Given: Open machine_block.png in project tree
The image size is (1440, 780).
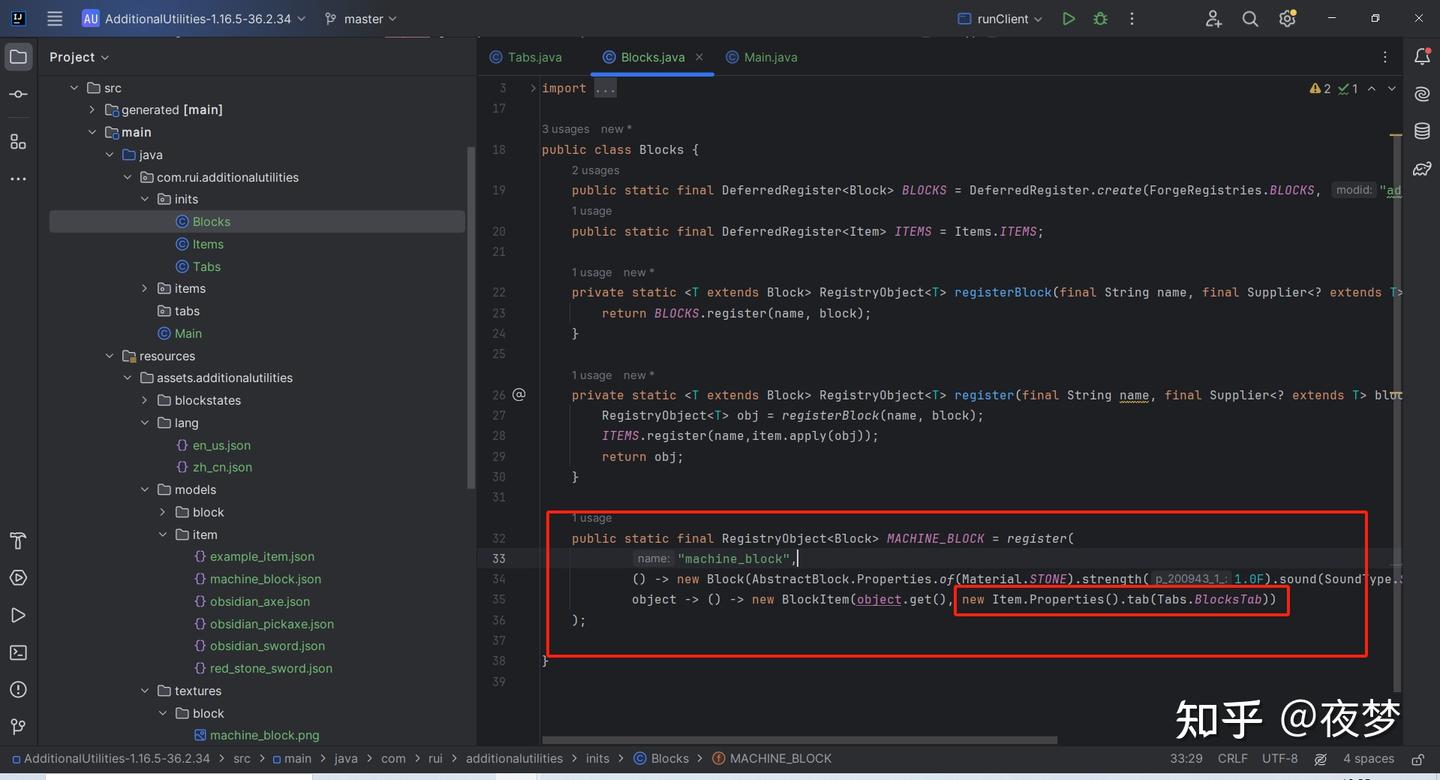Looking at the screenshot, I should click(264, 735).
